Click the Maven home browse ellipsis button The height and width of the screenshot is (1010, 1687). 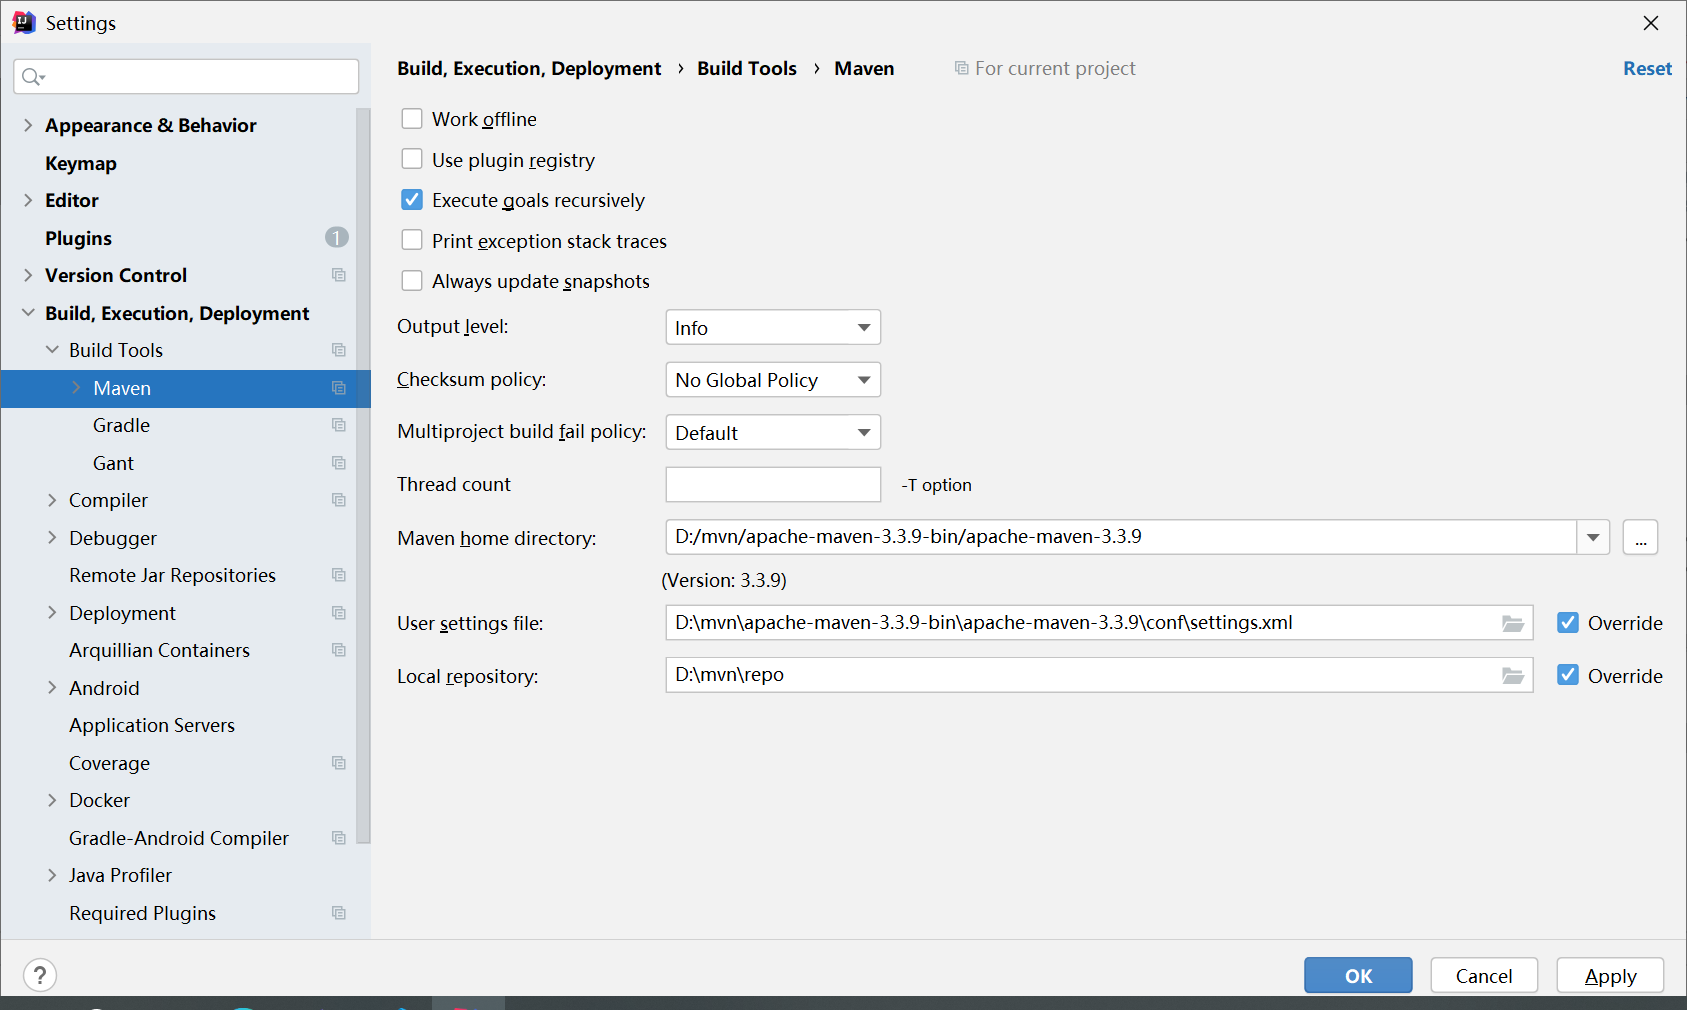point(1640,538)
